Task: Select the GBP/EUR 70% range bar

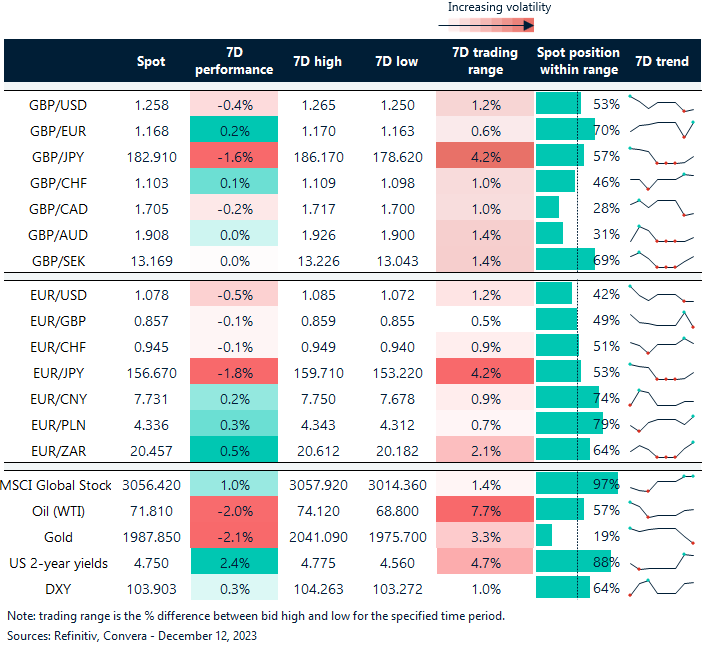Action: (x=565, y=129)
